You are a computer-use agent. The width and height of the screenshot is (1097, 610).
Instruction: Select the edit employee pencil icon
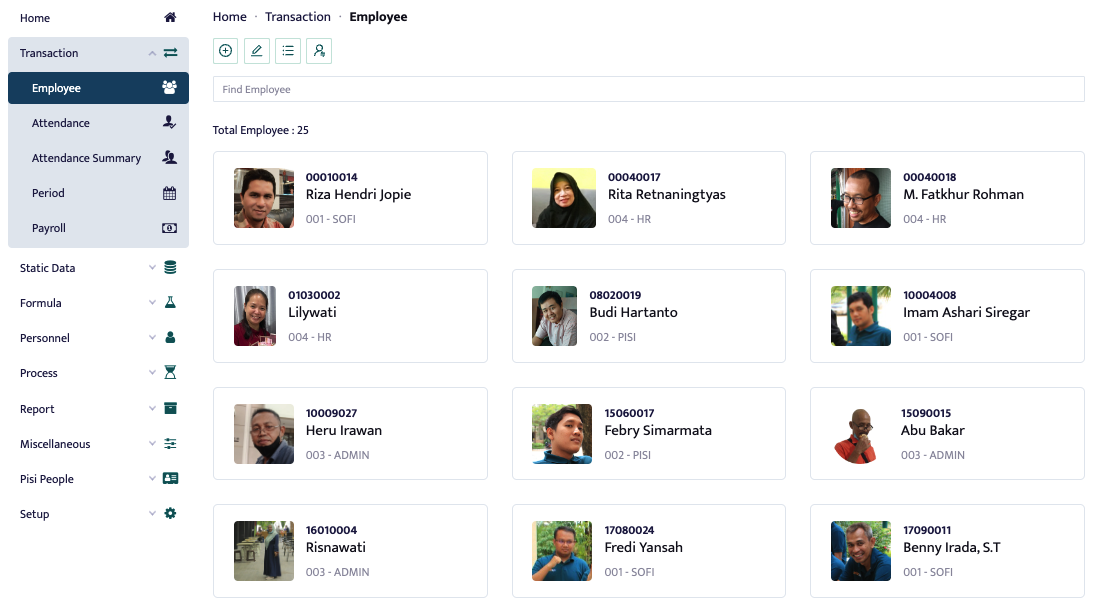pyautogui.click(x=256, y=50)
